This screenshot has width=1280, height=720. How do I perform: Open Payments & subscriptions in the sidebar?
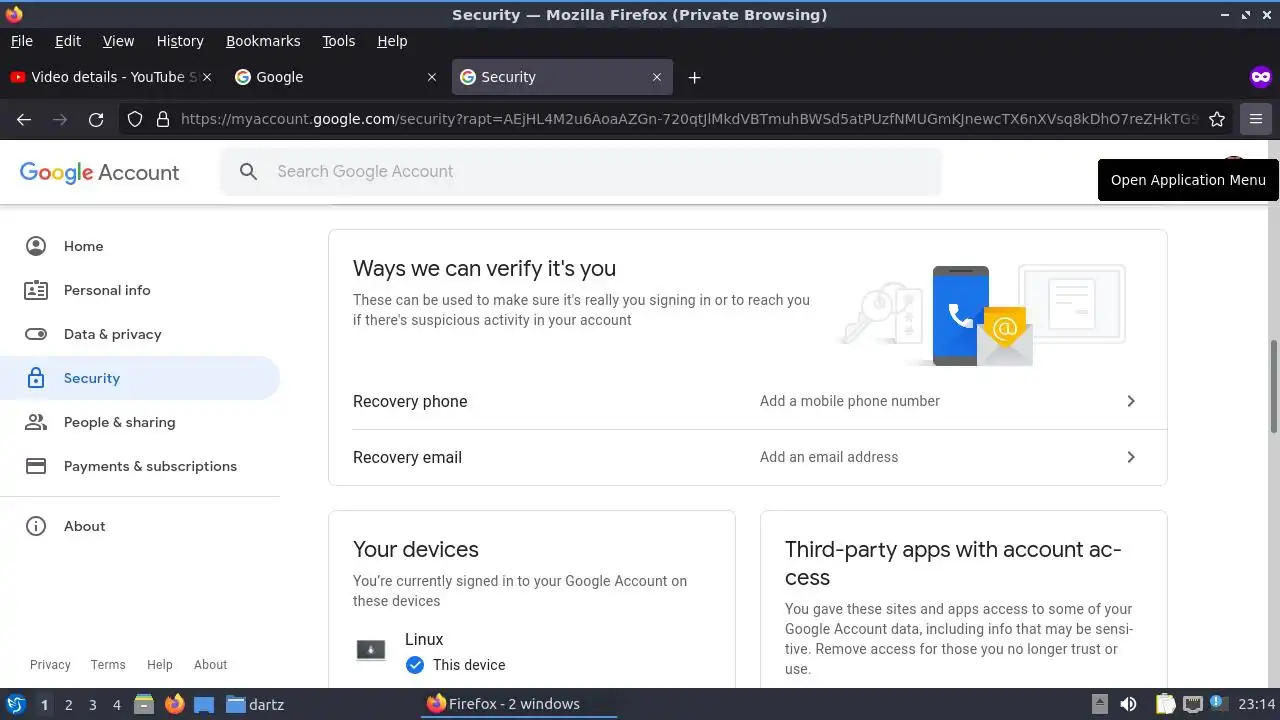coord(140,466)
